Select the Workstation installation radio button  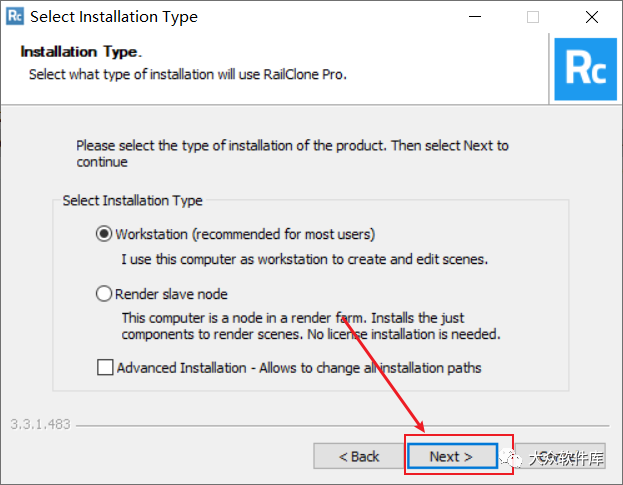pos(104,234)
